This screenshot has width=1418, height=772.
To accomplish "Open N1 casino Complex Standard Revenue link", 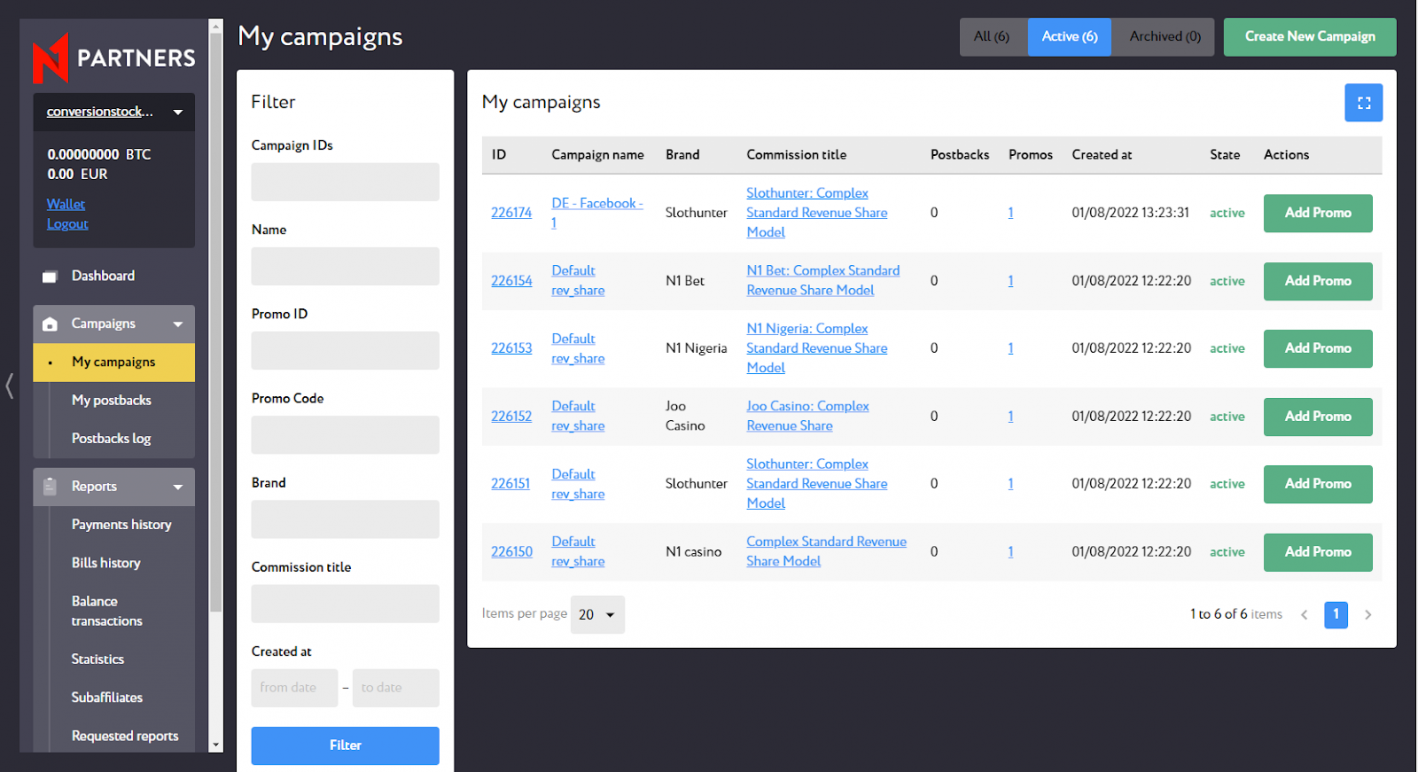I will point(826,552).
